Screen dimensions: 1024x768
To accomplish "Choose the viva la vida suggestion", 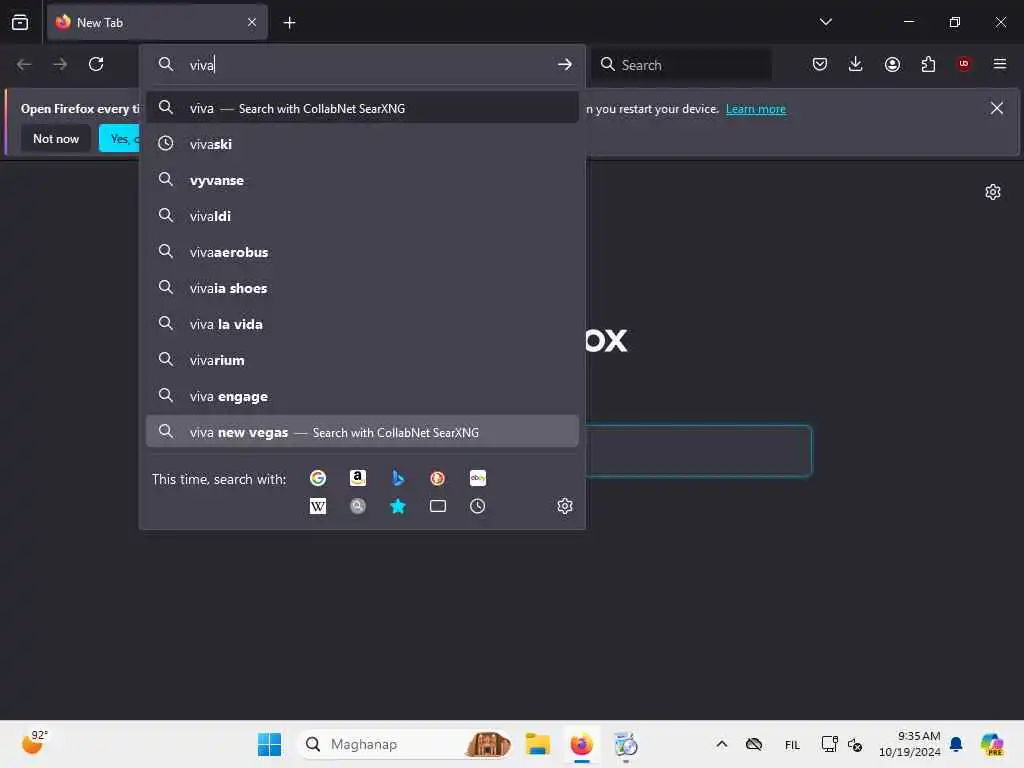I will [x=362, y=324].
